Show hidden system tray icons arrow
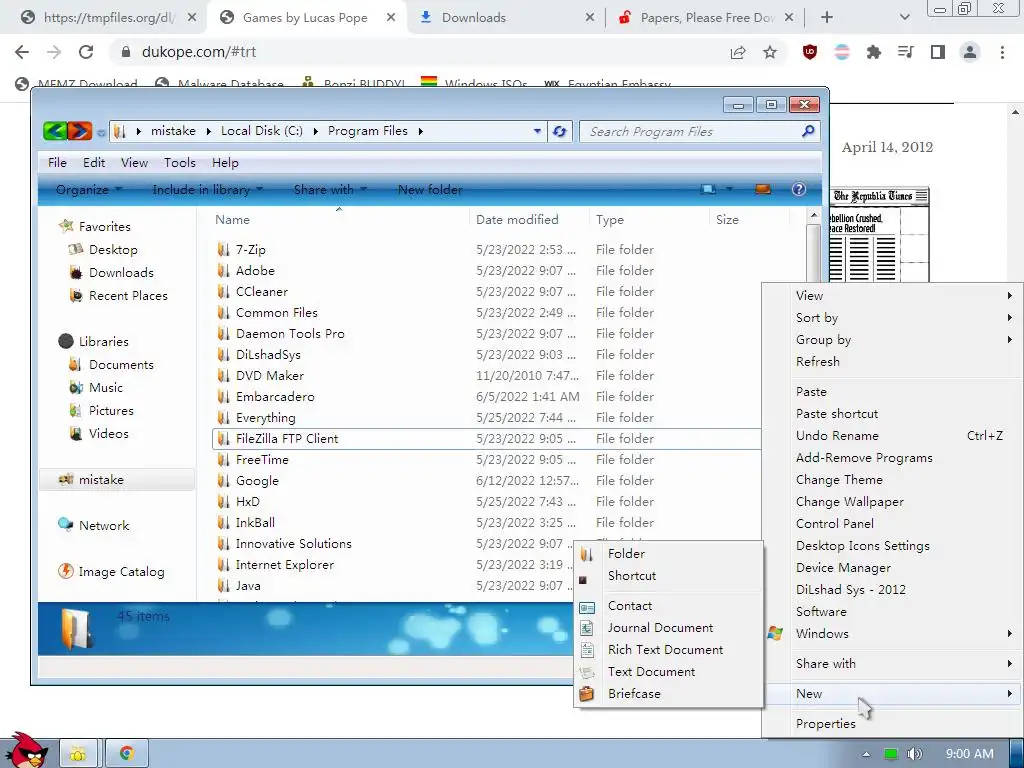The width and height of the screenshot is (1024, 768). [866, 754]
